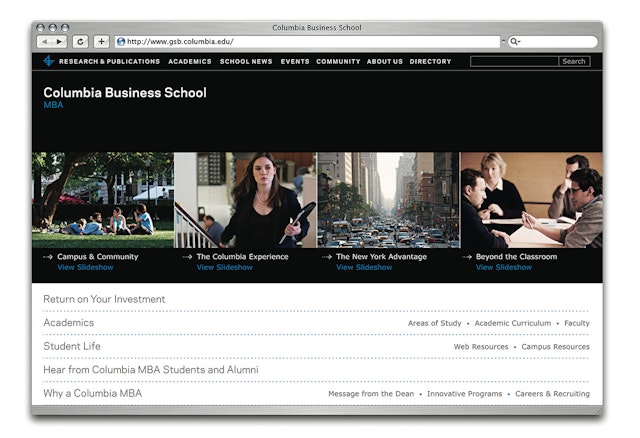640x438 pixels.
Task: Open the Community navigation item
Action: [x=338, y=62]
